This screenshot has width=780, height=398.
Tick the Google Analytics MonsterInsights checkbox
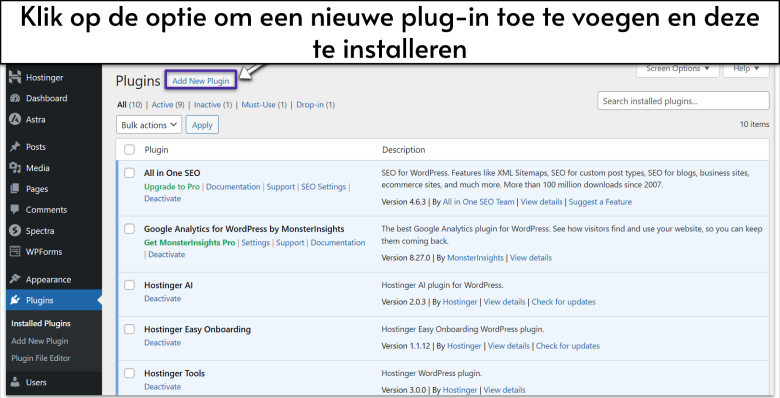129,229
